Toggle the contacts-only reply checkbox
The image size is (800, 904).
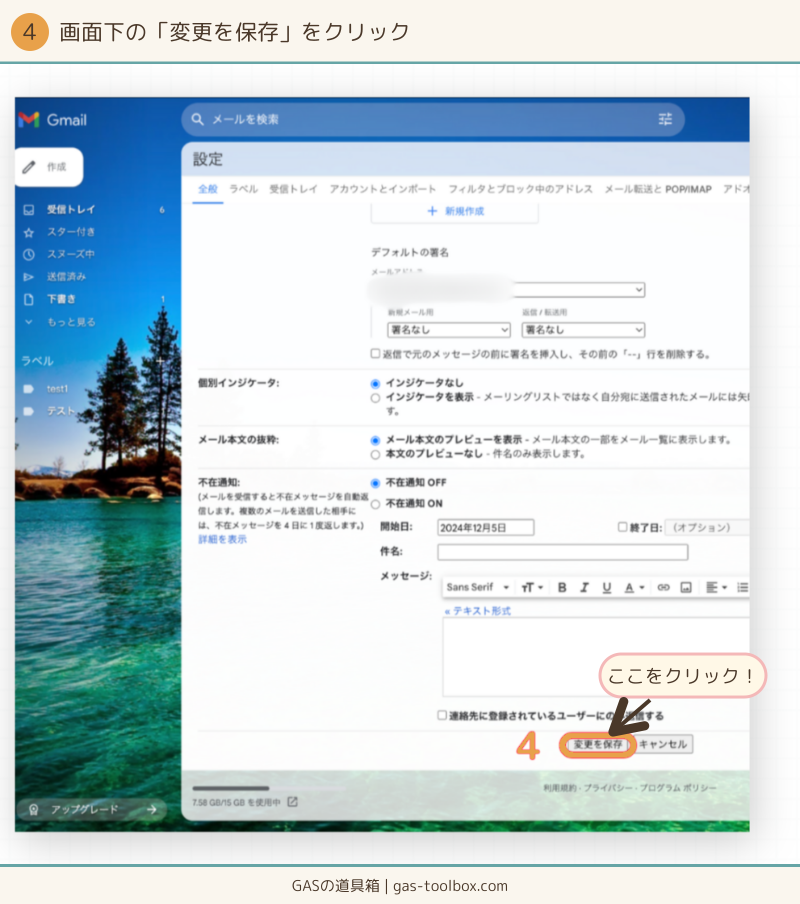point(442,715)
